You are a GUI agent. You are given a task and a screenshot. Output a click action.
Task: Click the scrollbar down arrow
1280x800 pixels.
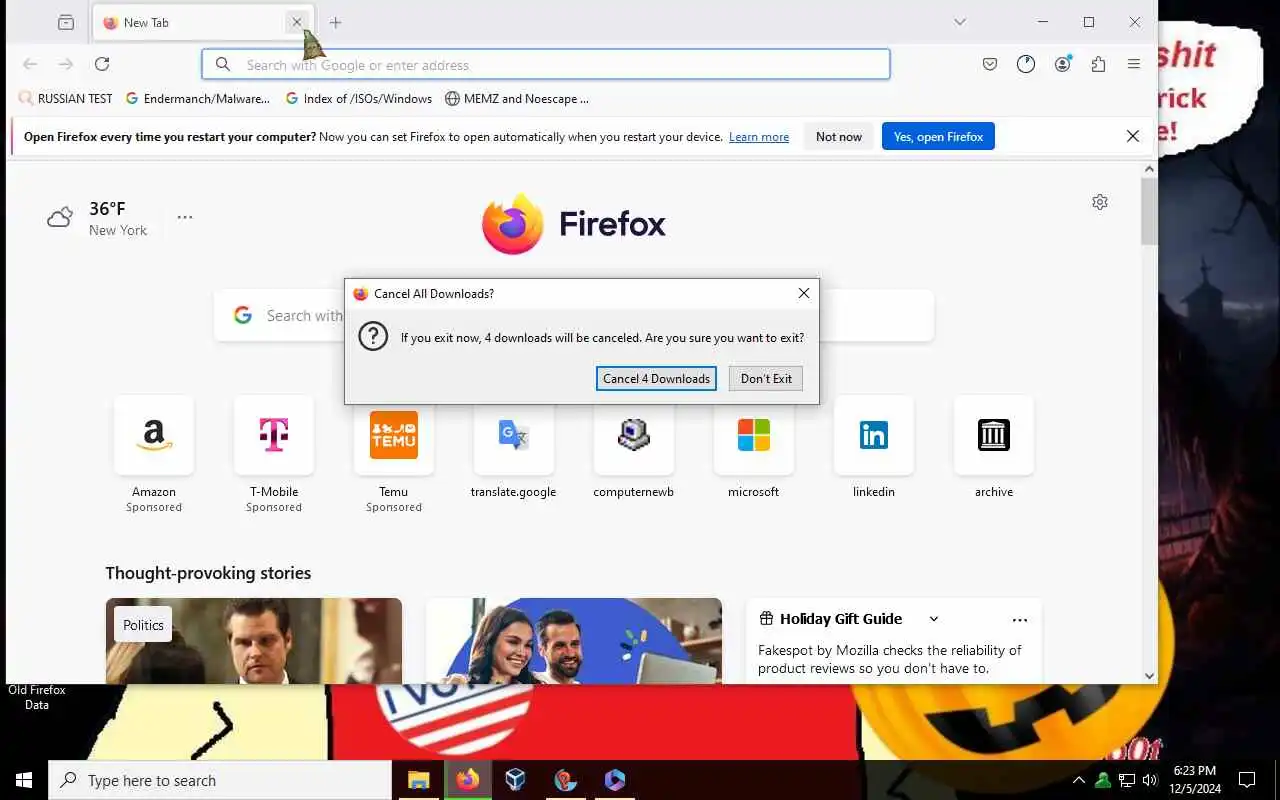1149,676
